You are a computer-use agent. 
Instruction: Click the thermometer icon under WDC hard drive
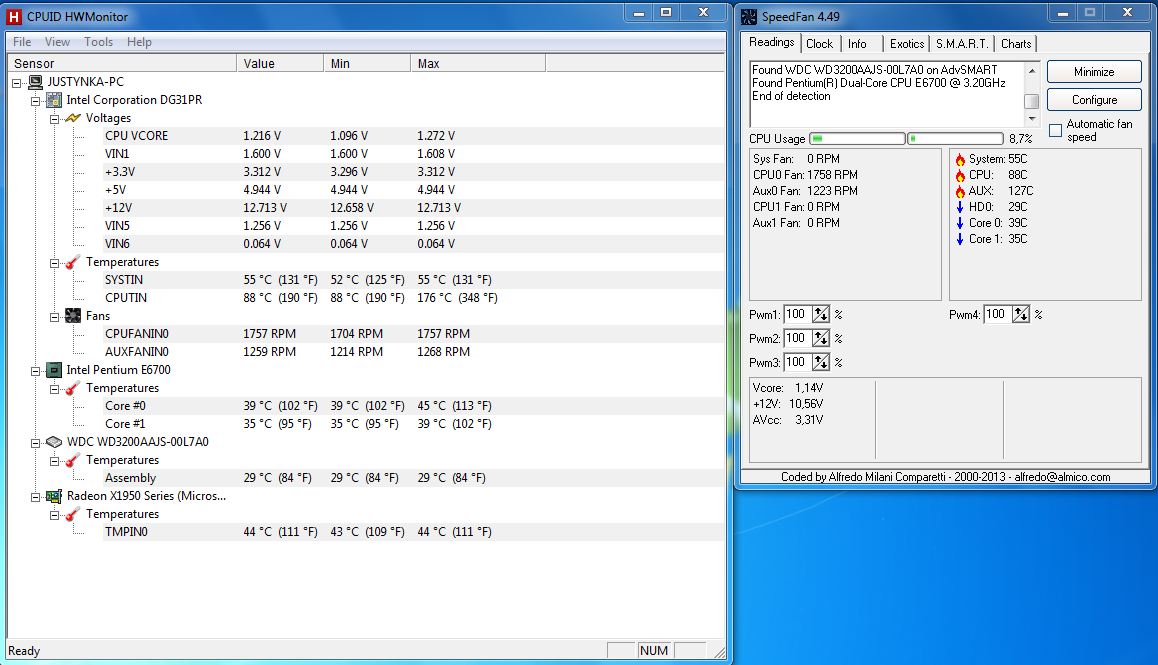tap(72, 460)
